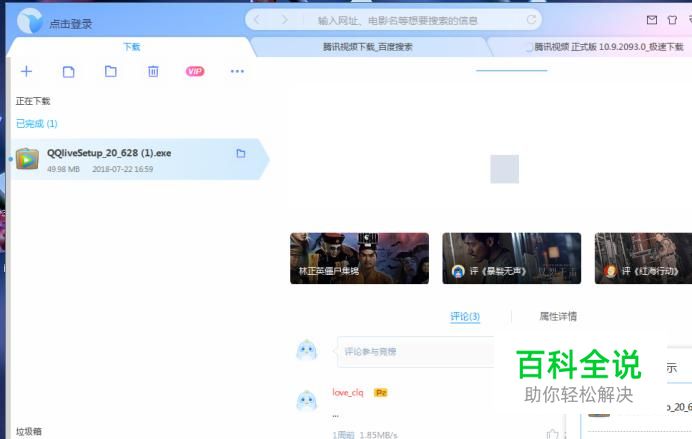Image resolution: width=692 pixels, height=439 pixels.
Task: Click the Xunlei bird logo avatar
Action: tap(30, 21)
